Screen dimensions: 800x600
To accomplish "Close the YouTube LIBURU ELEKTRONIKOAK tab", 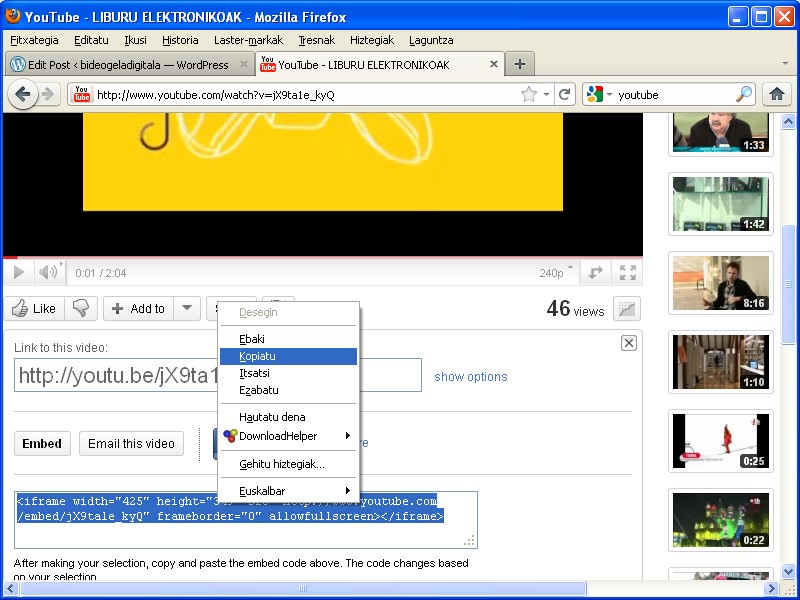I will pyautogui.click(x=493, y=64).
